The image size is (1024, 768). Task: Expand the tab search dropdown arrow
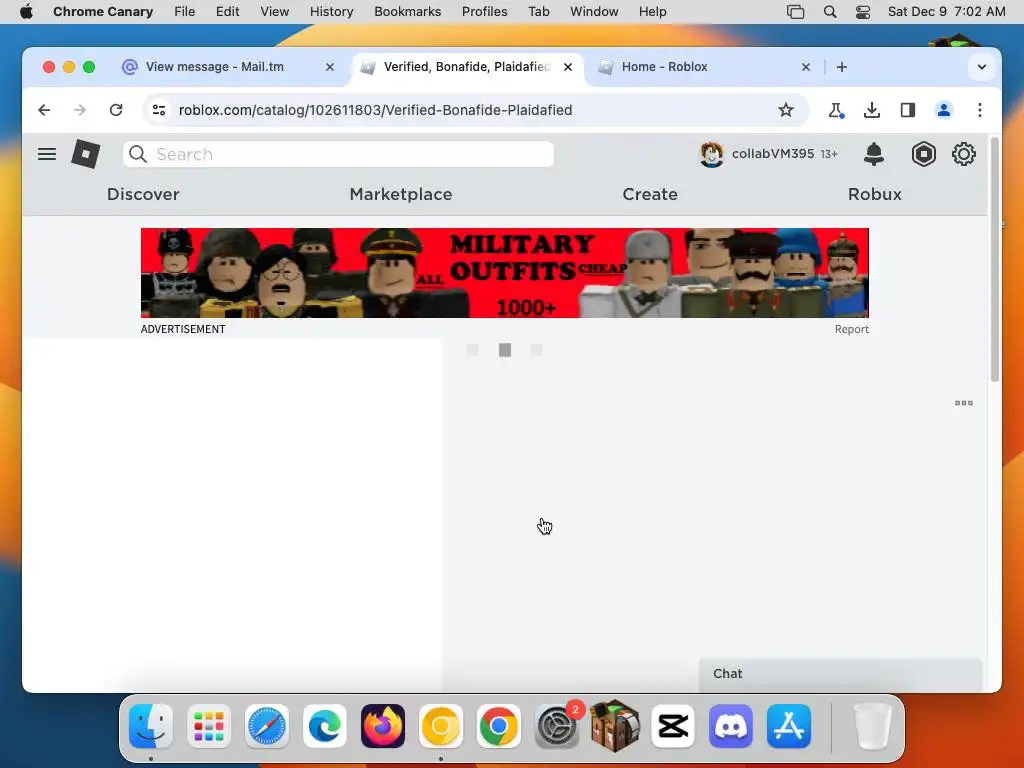pos(982,67)
